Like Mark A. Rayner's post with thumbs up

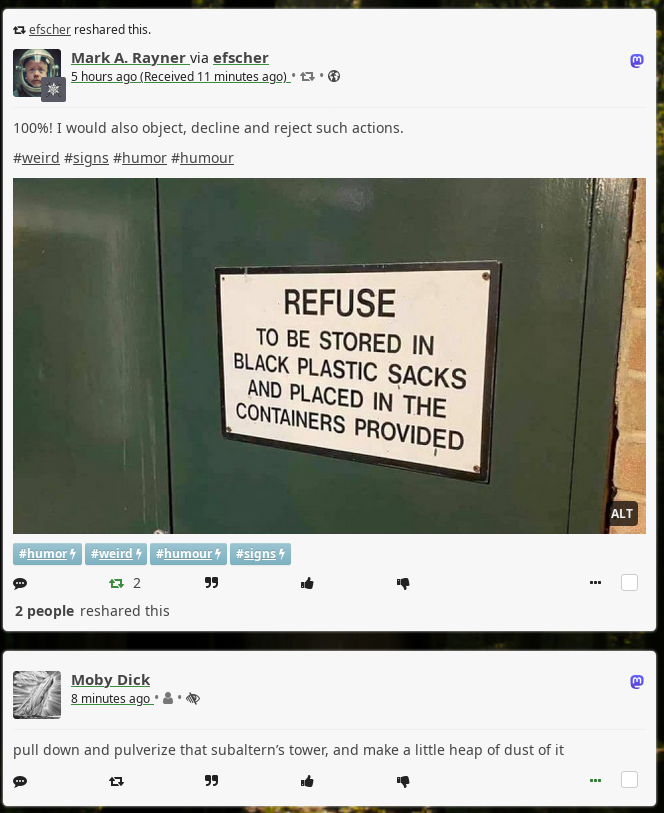pyautogui.click(x=307, y=583)
